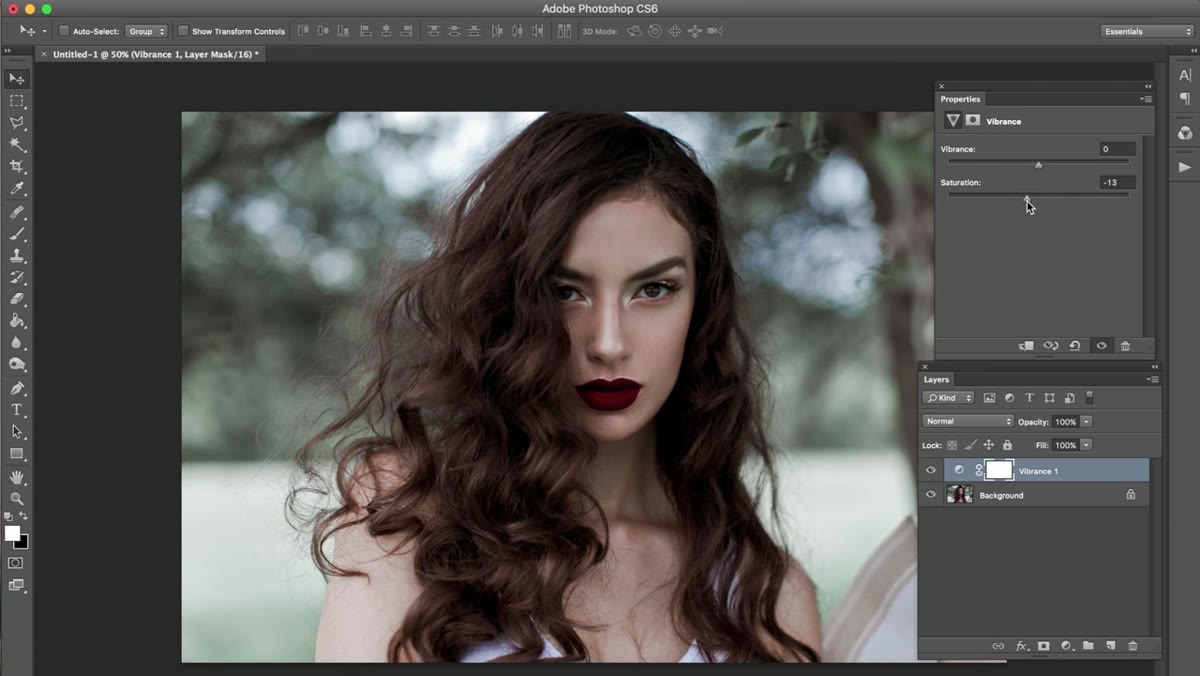Open the Layers panel flyout menu
The image size is (1200, 676).
click(1151, 380)
